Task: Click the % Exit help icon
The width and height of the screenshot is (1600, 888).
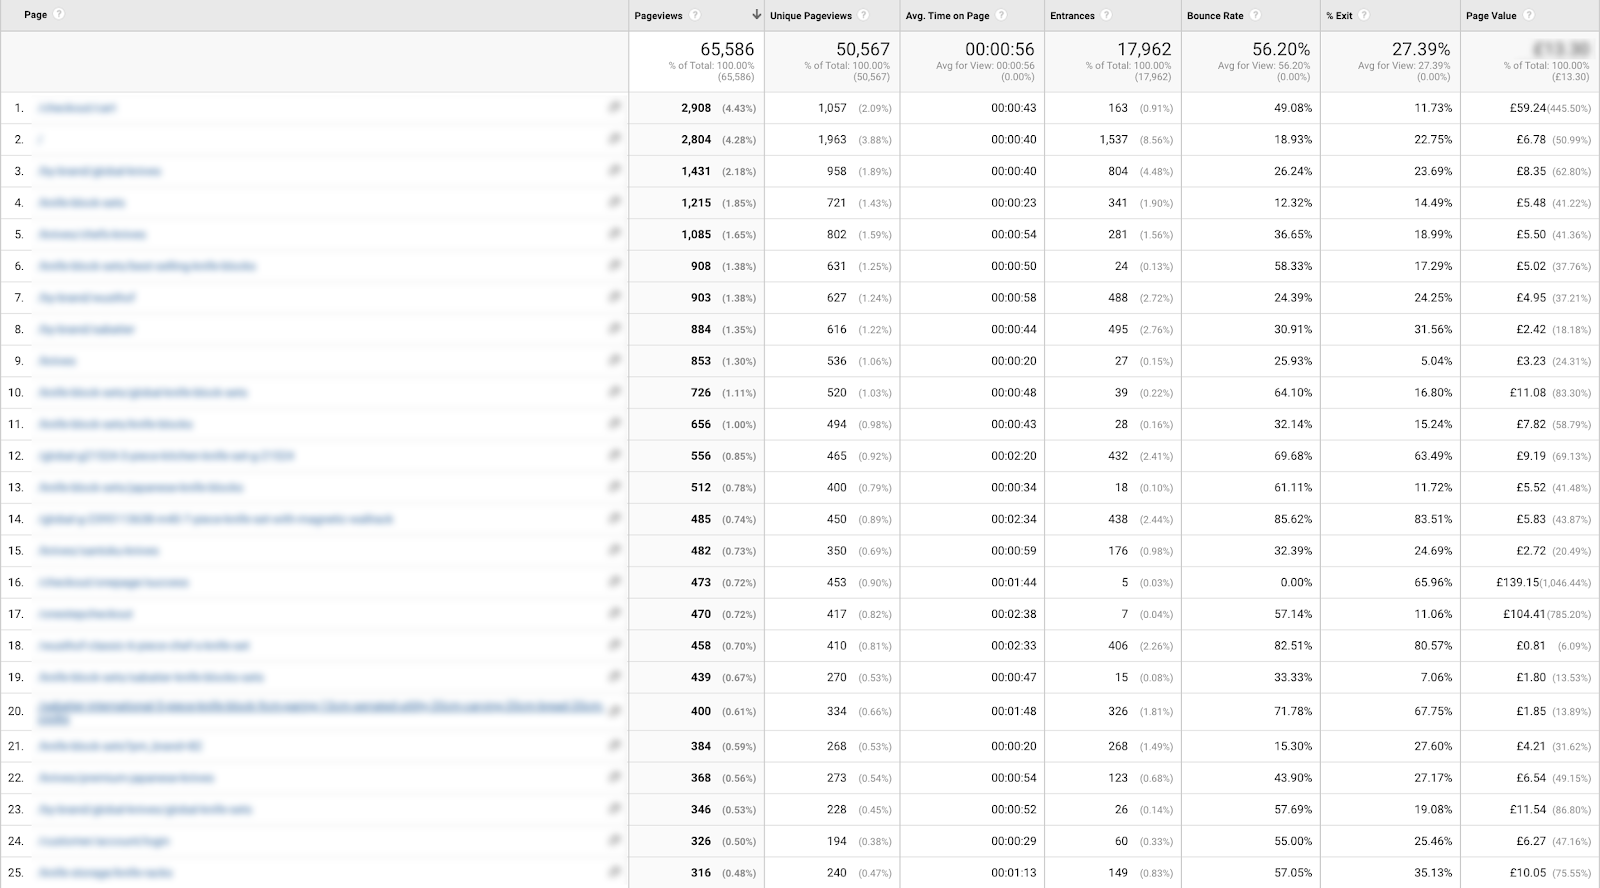Action: click(x=1364, y=15)
